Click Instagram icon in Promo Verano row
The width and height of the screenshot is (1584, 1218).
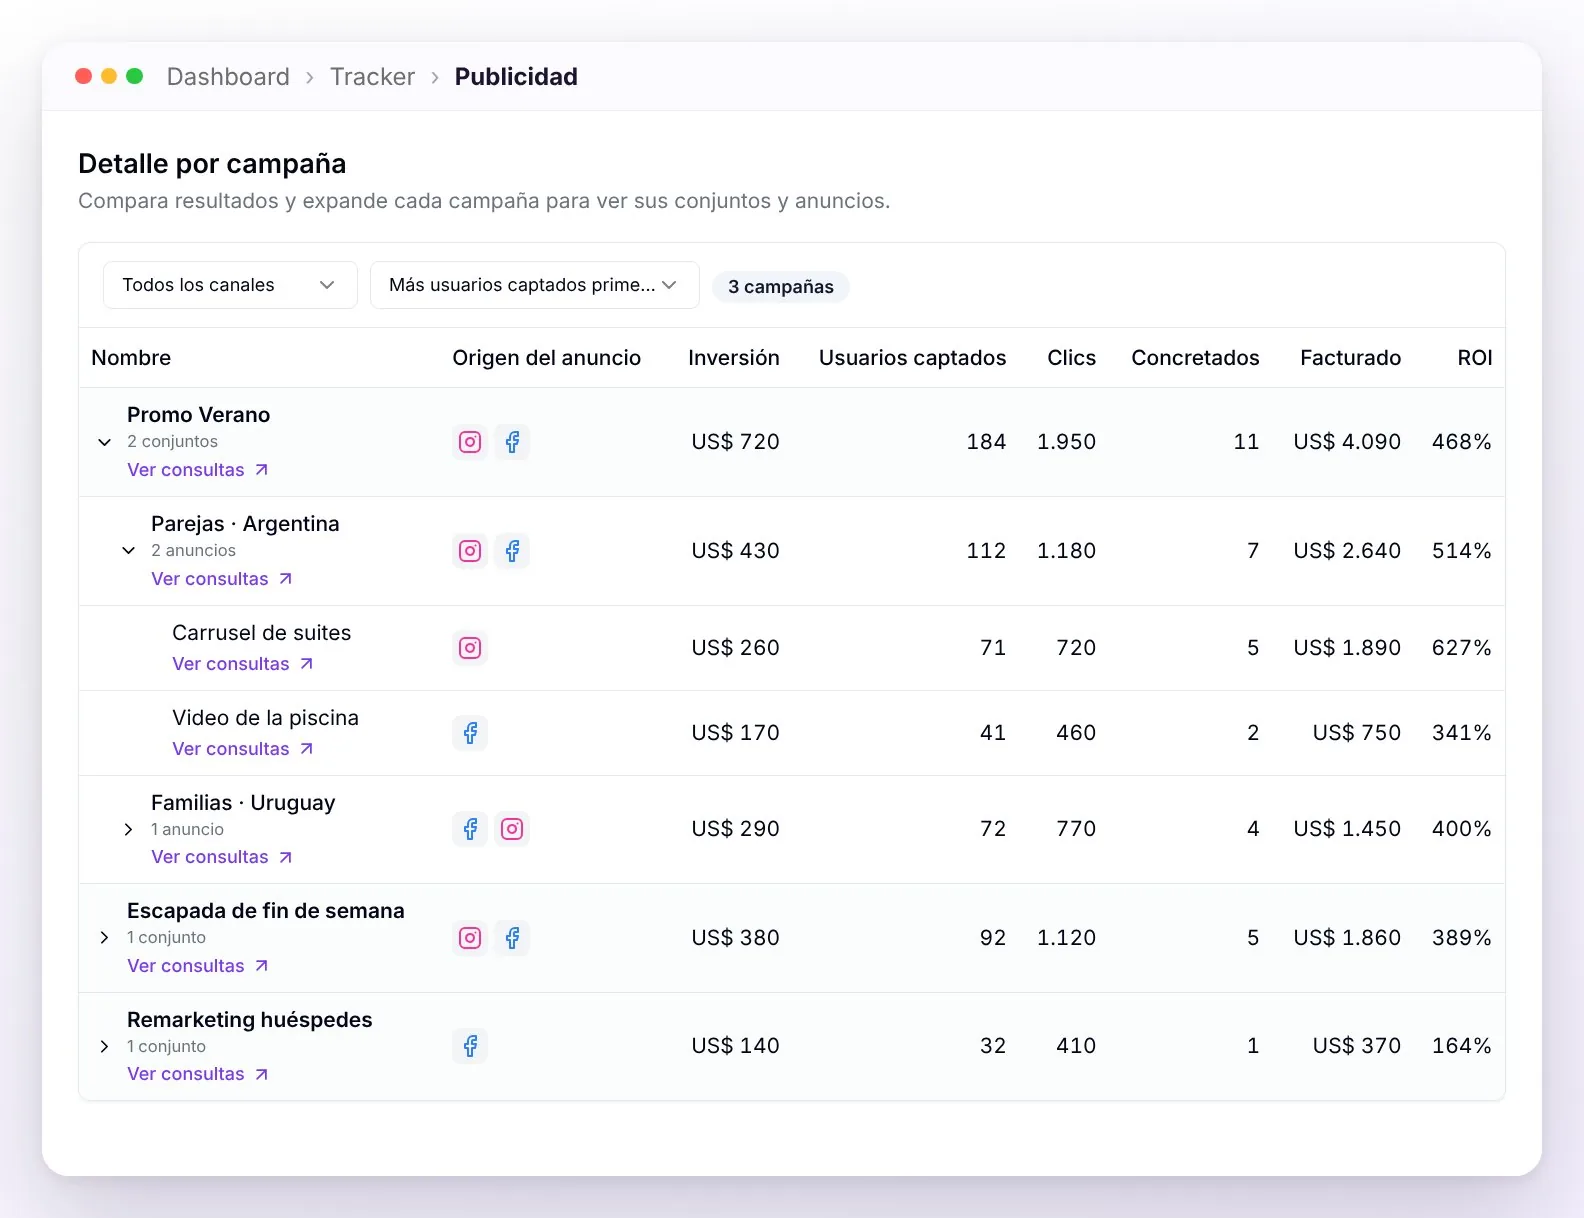pyautogui.click(x=470, y=442)
